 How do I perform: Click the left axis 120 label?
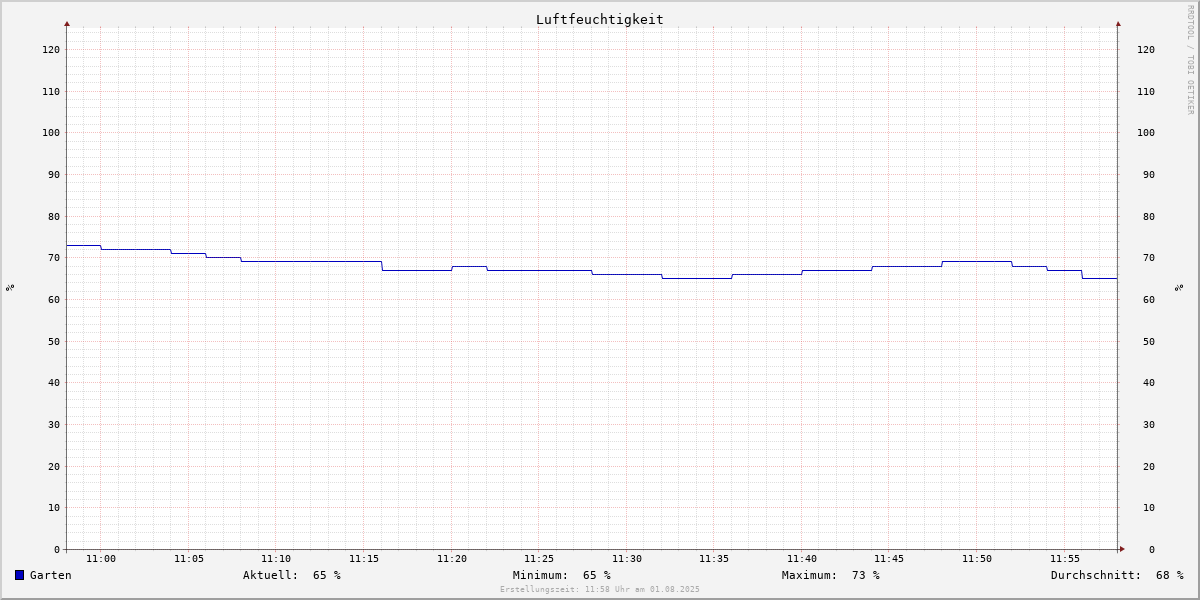51,49
